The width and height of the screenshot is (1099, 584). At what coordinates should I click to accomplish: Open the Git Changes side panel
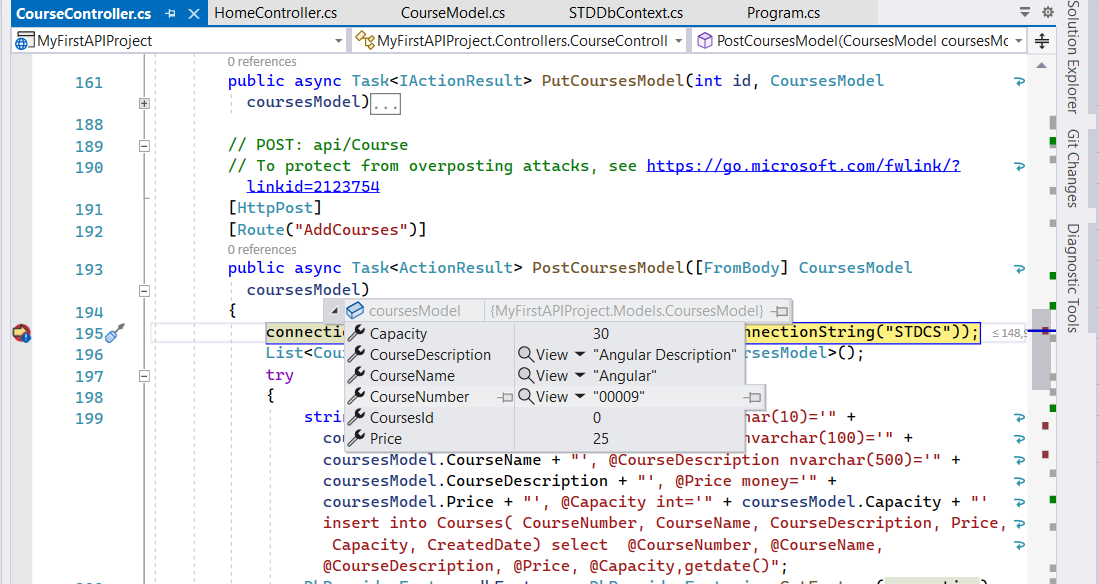point(1072,168)
